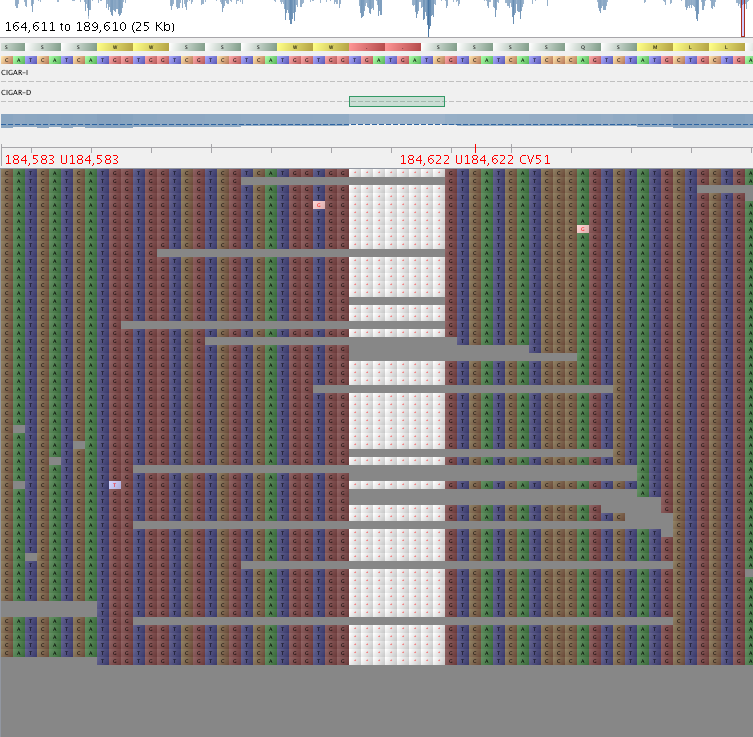This screenshot has height=737, width=753.
Task: Click the red amino acid block in protein track
Action: pos(385,47)
